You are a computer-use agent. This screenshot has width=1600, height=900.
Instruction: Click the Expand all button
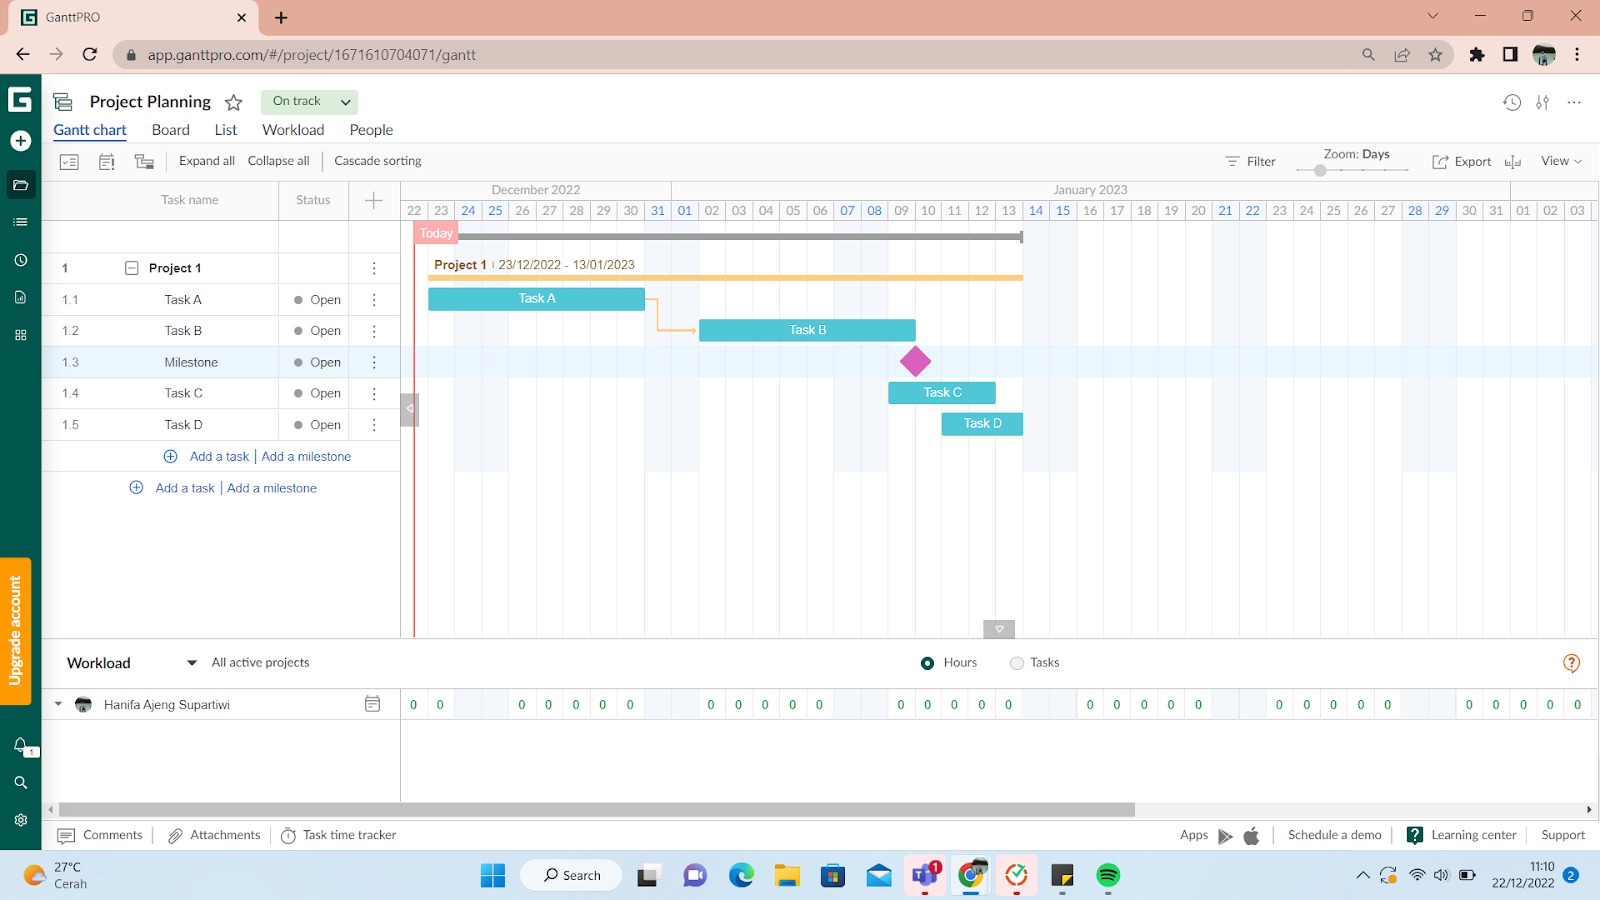coord(207,161)
